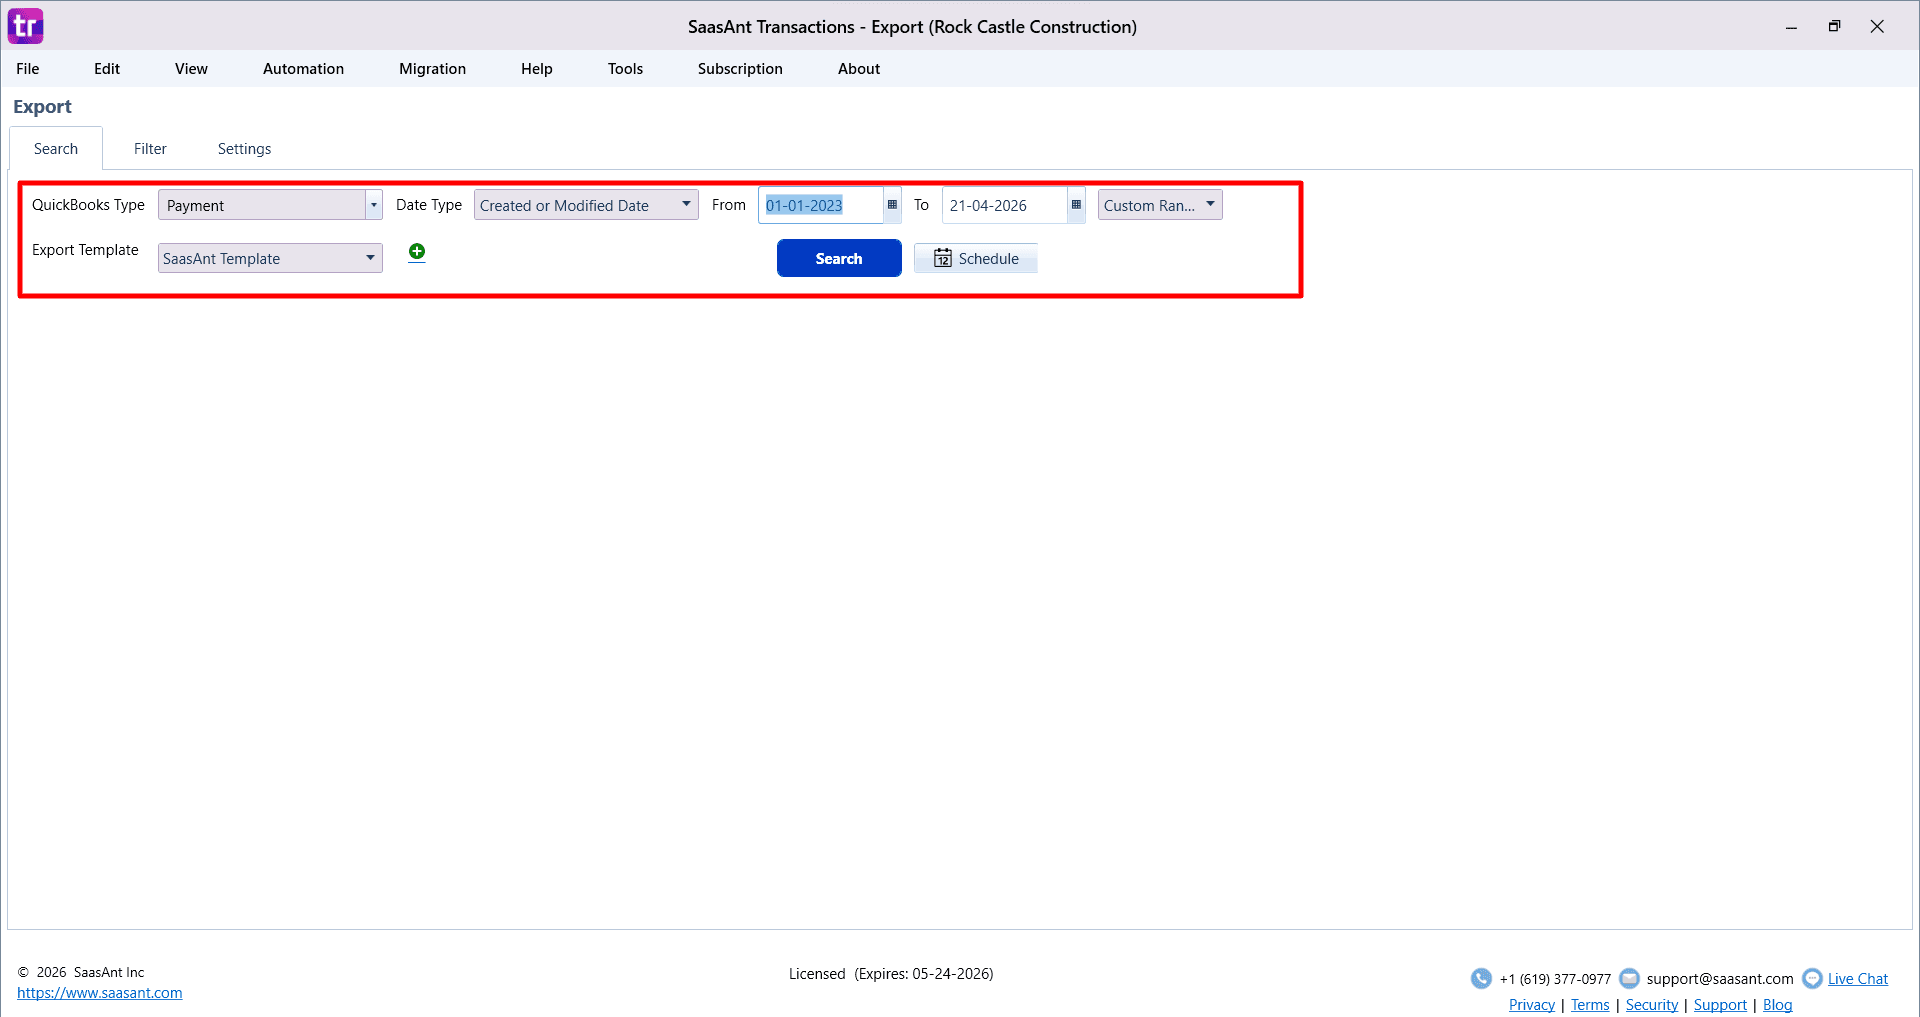
Task: Open the Terms link
Action: pyautogui.click(x=1590, y=1005)
